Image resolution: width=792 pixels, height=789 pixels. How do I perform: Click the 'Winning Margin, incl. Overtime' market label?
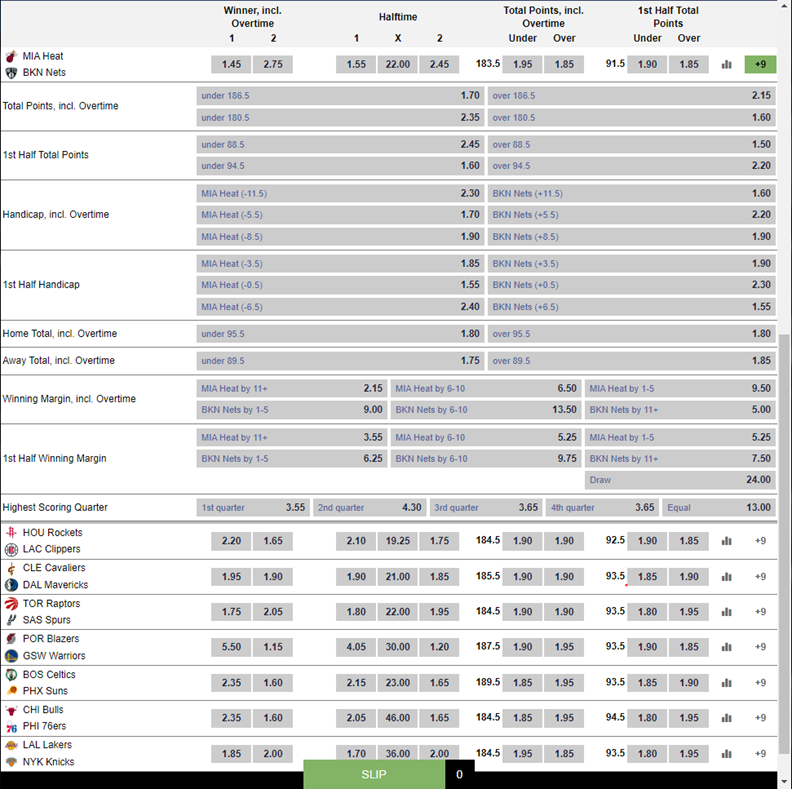69,399
